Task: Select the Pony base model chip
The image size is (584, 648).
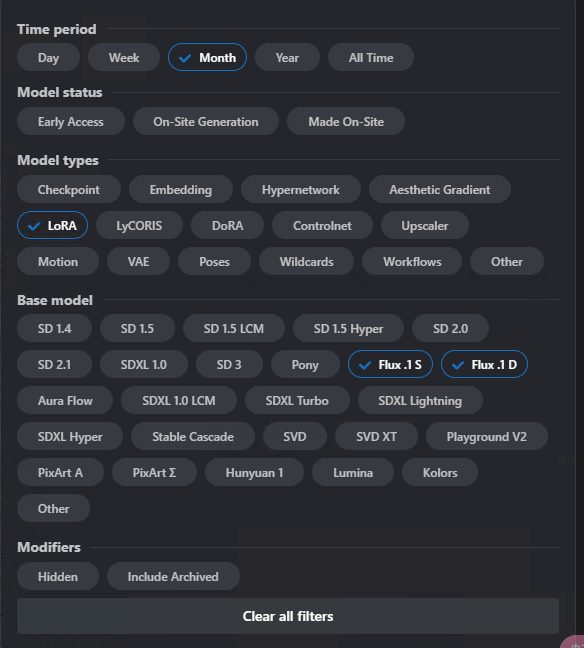Action: pos(305,364)
